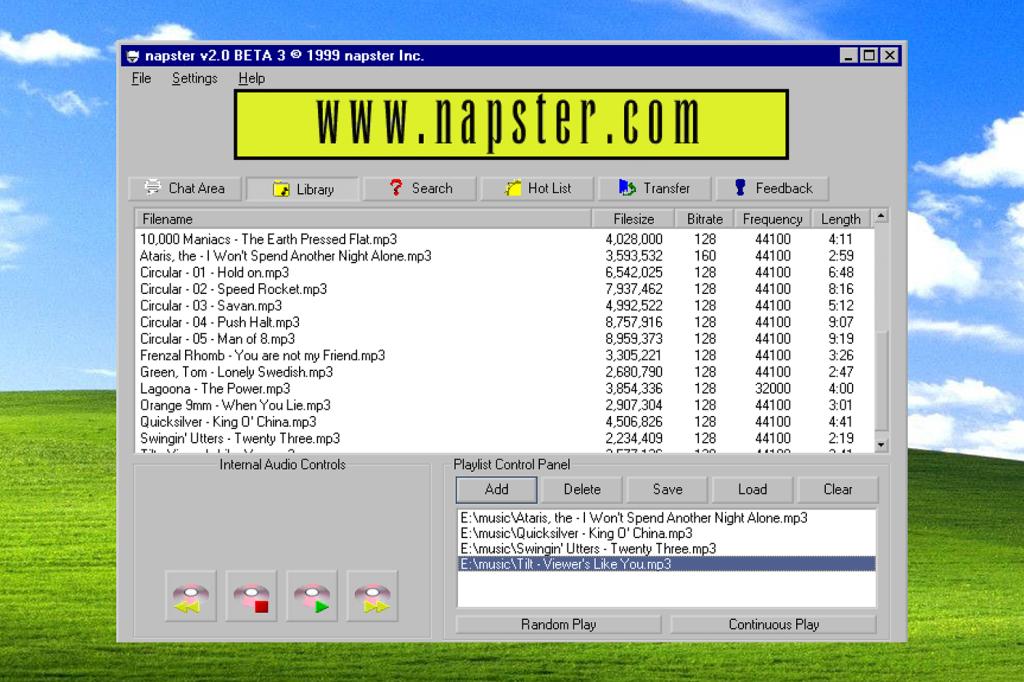Screen dimensions: 1024x682
Task: Select Ataris - I Won't Spend Another Night Alone.mp3 in library
Action: point(504,256)
